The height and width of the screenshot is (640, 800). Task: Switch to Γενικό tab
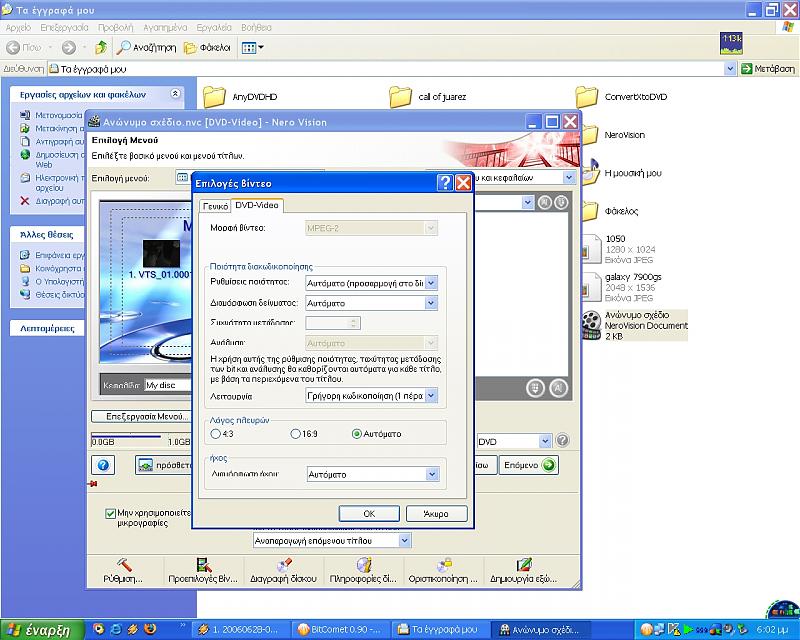[215, 206]
